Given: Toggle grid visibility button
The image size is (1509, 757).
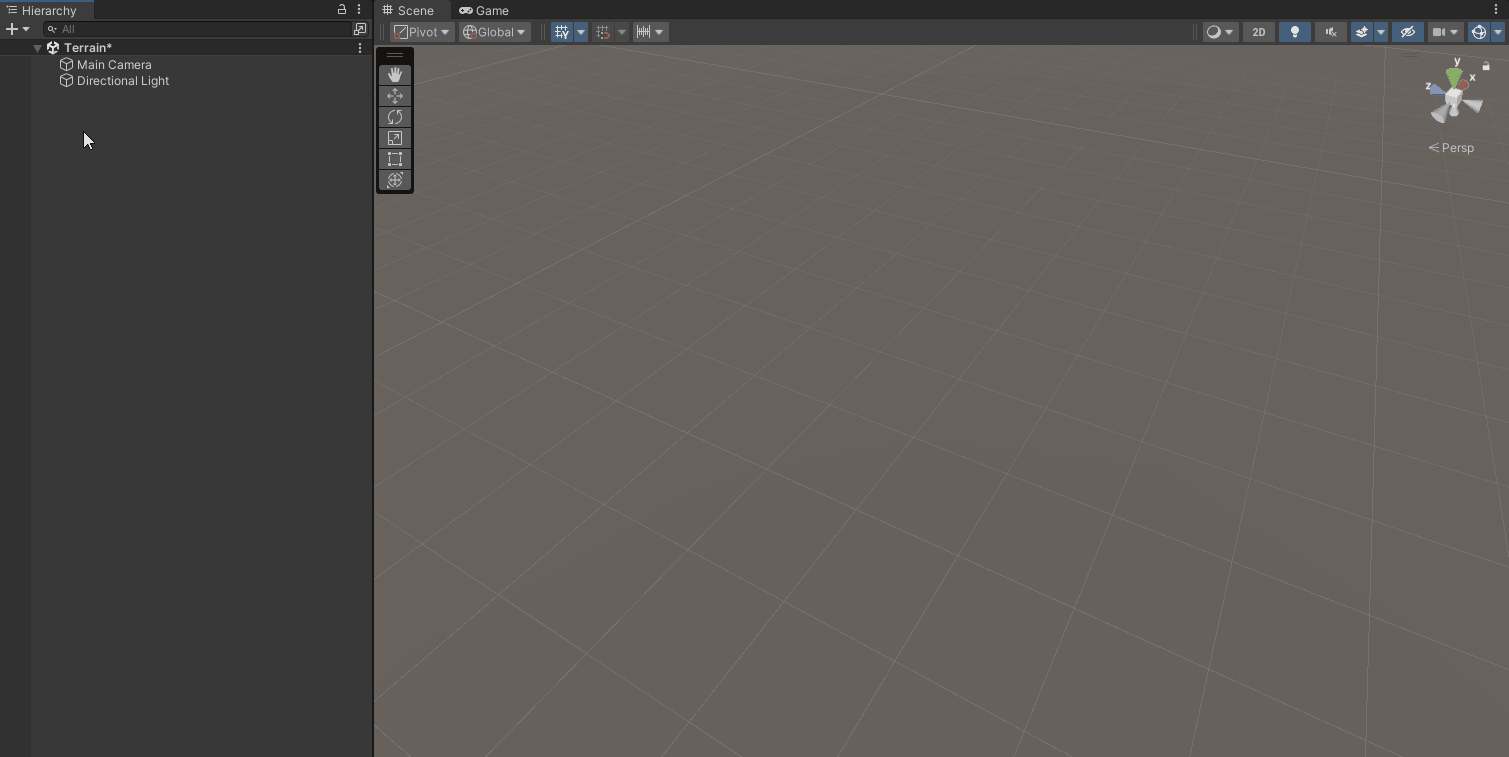Looking at the screenshot, I should [562, 32].
